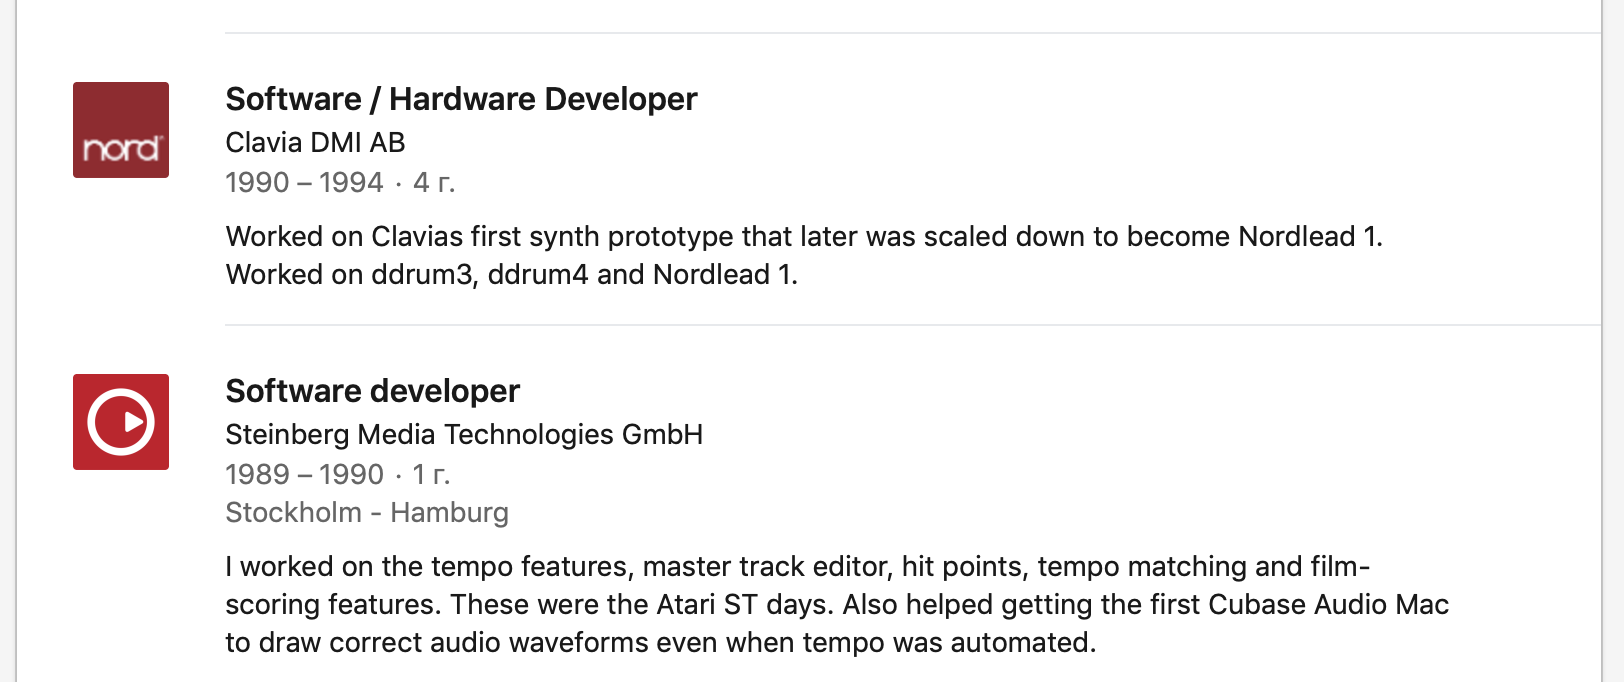Click the Software / Hardware Developer title
The height and width of the screenshot is (682, 1624).
461,99
